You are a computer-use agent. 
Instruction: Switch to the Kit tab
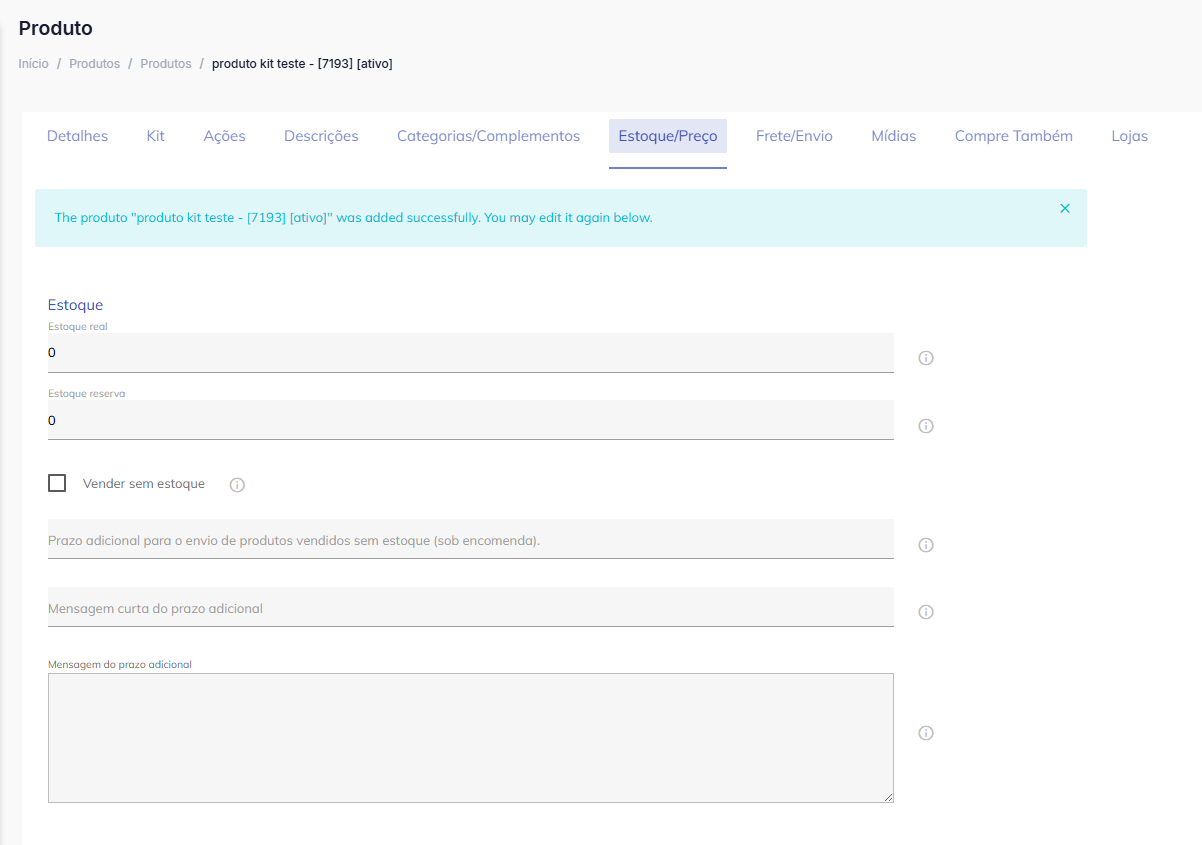(x=155, y=136)
